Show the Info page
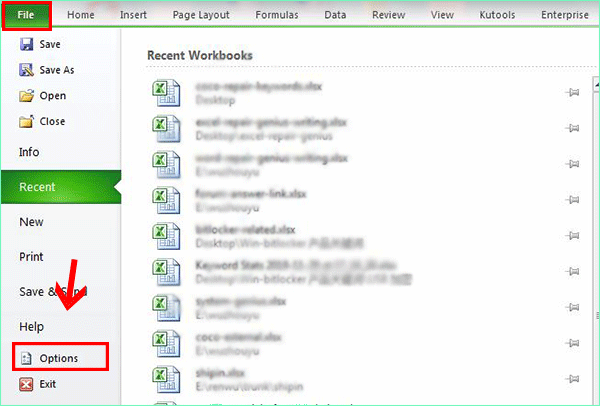 [29, 152]
